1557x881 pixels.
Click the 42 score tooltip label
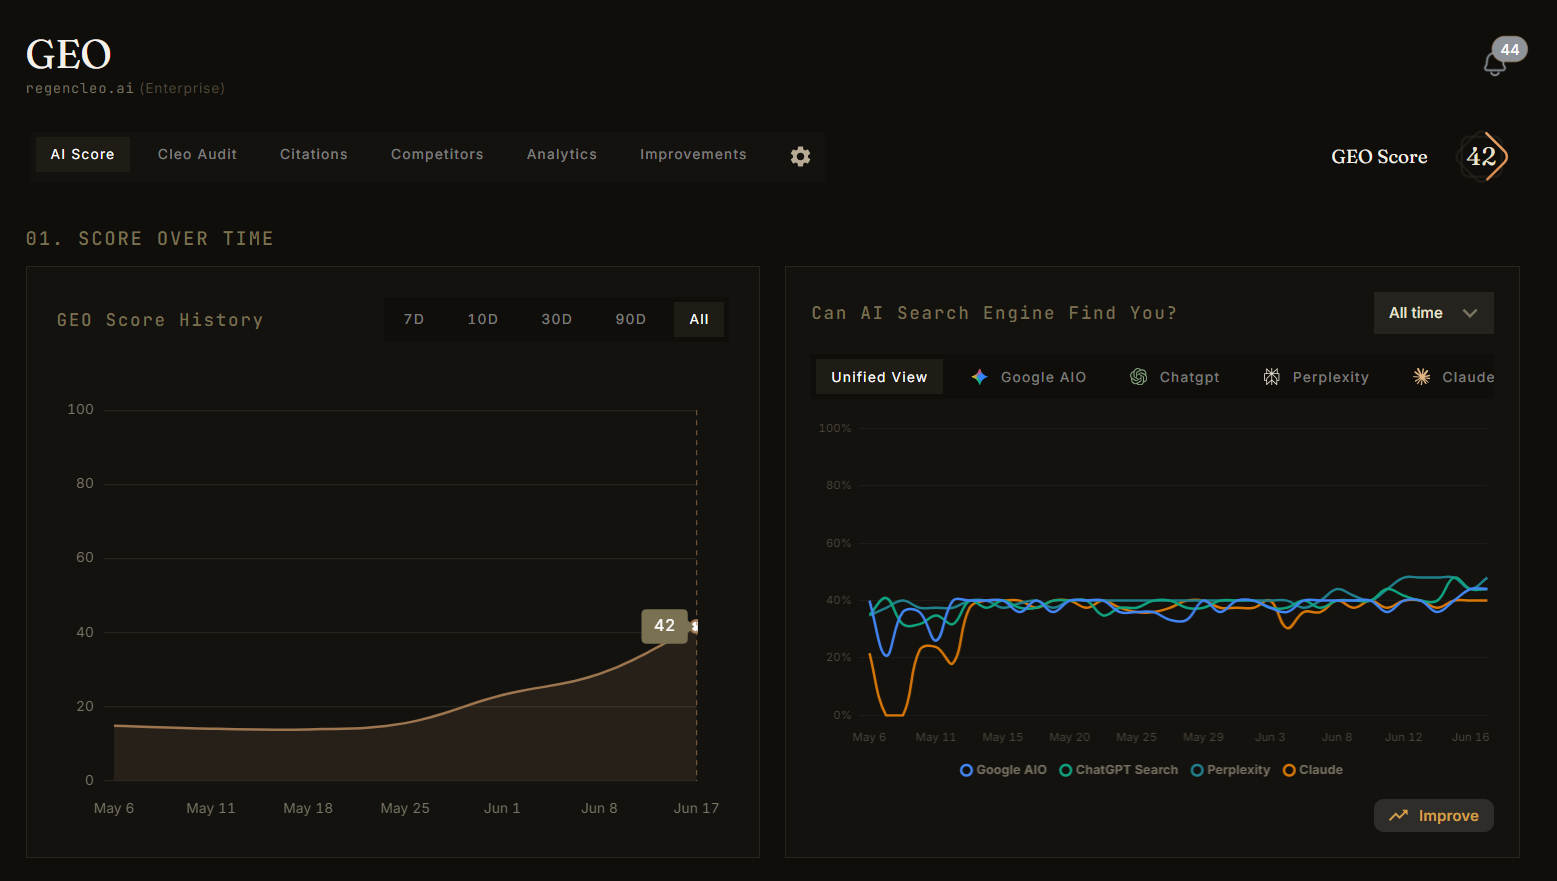(x=664, y=626)
